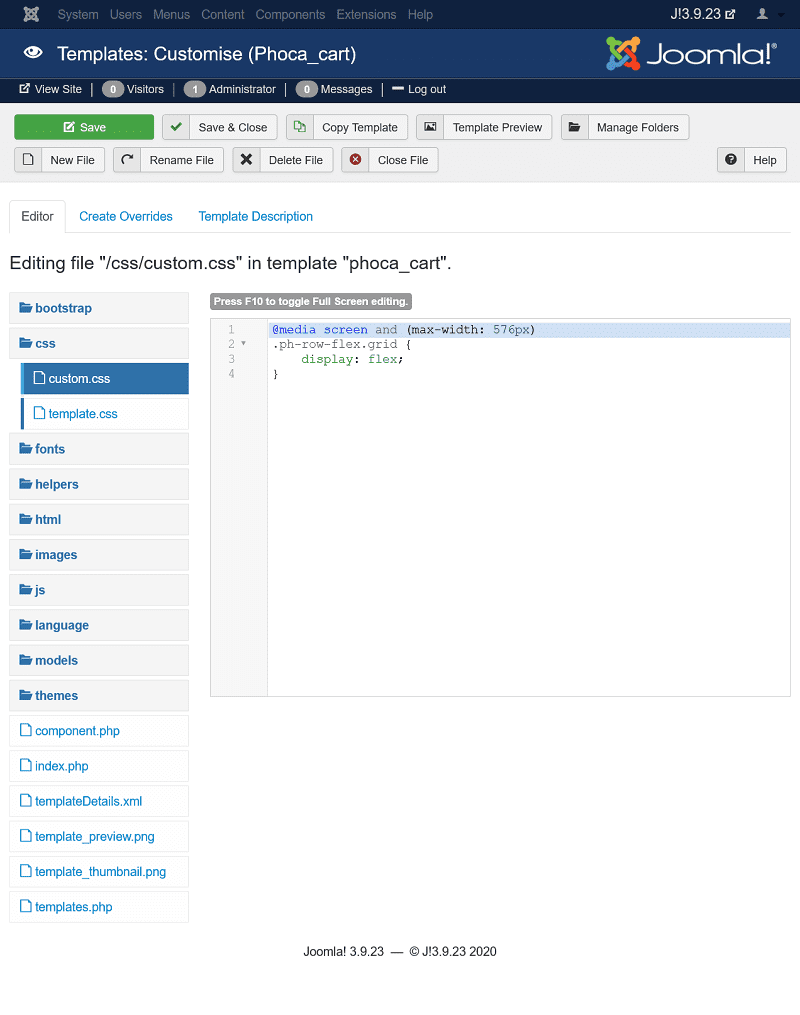Open Template Preview image icon
Viewport: 800px width, 1015px height.
pyautogui.click(x=430, y=127)
